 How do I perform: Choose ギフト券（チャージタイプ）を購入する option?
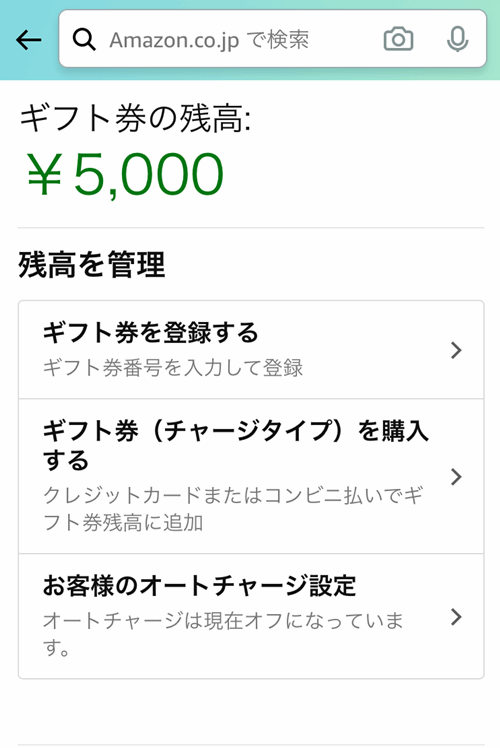click(x=235, y=446)
